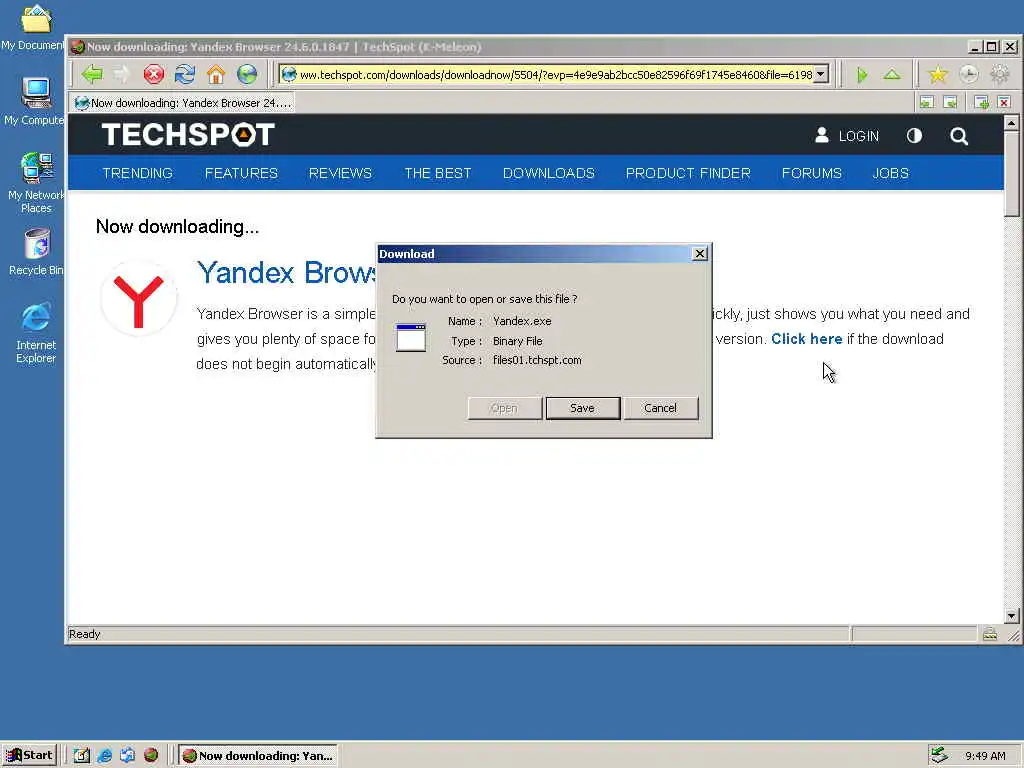
Task: Open the JOBS menu
Action: (891, 173)
